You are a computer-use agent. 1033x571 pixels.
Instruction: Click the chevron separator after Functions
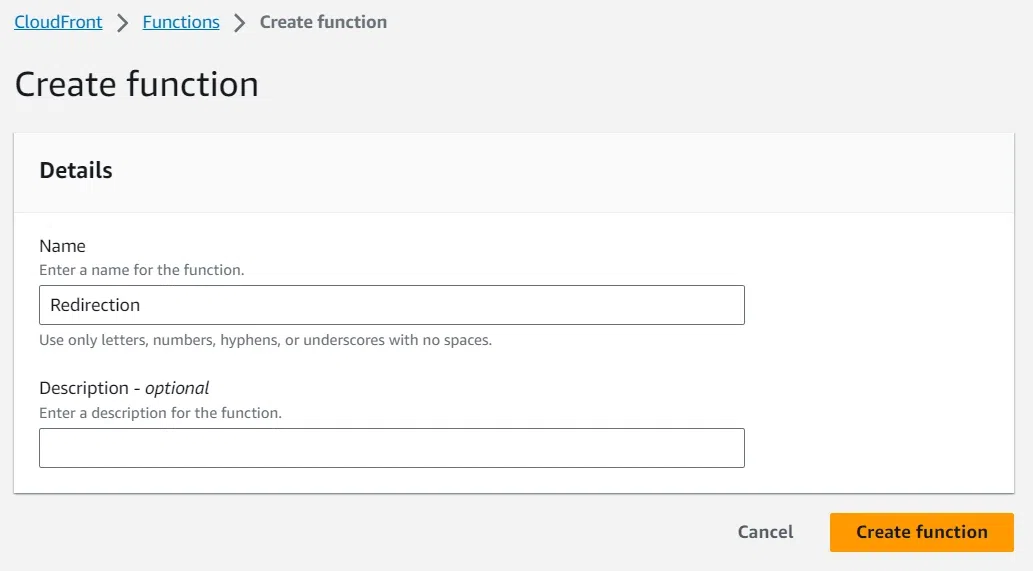tap(240, 22)
